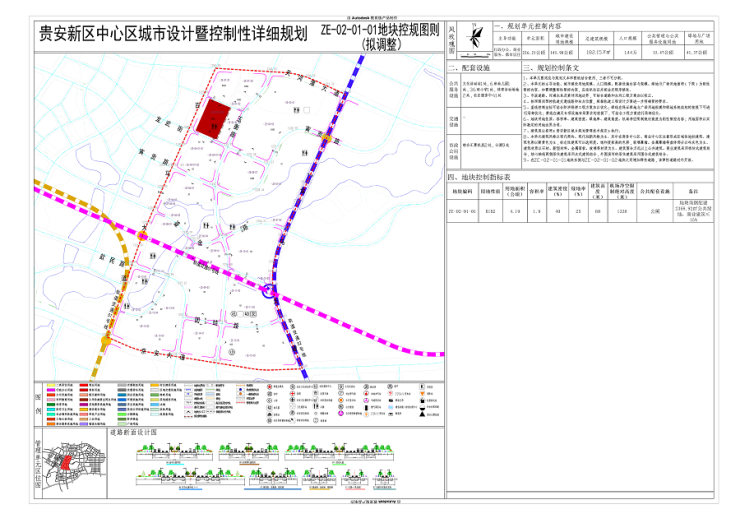Click the 14.4万 population value
Image resolution: width=740 pixels, height=523 pixels.
(630, 52)
